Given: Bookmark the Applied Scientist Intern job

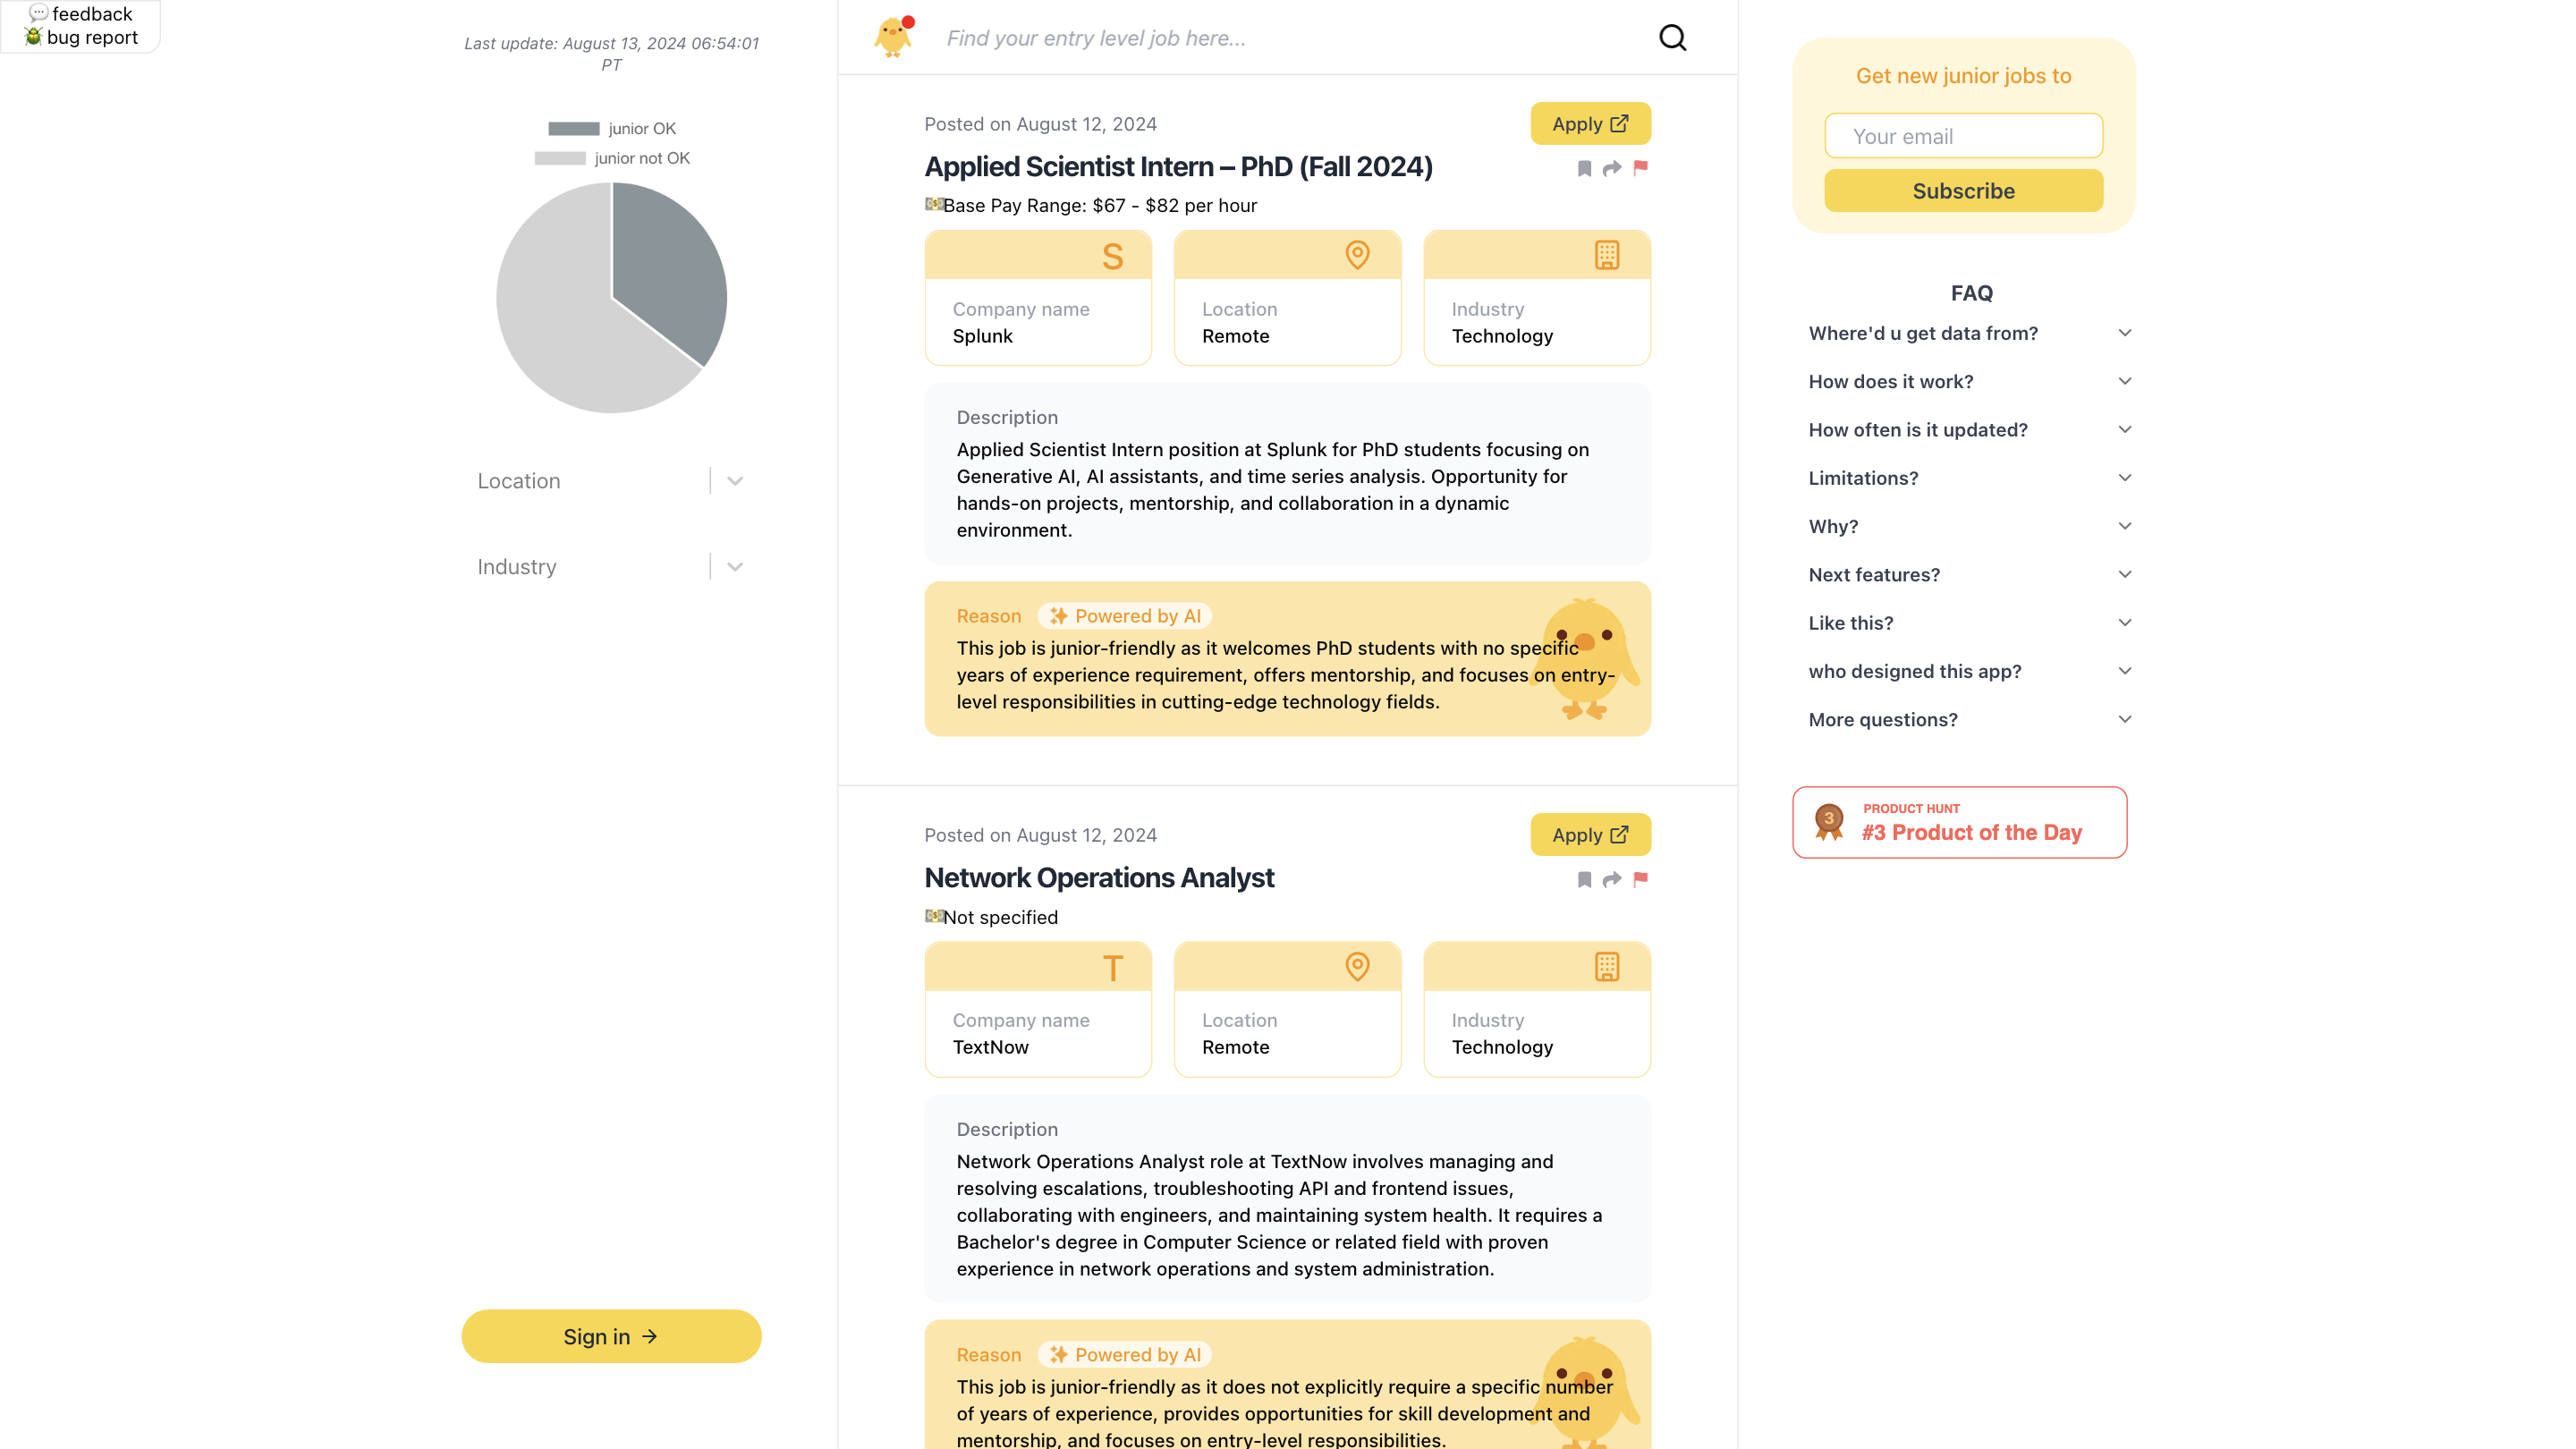Looking at the screenshot, I should [x=1584, y=168].
